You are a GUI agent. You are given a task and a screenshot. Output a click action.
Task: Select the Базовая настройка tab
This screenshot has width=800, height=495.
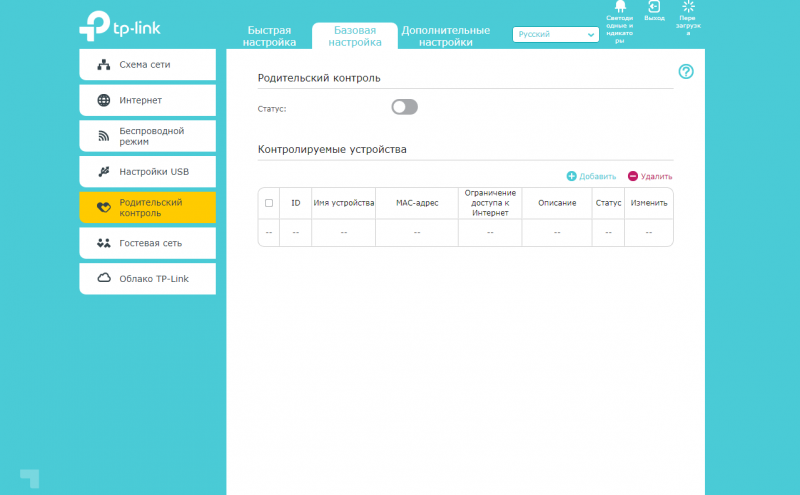[355, 36]
